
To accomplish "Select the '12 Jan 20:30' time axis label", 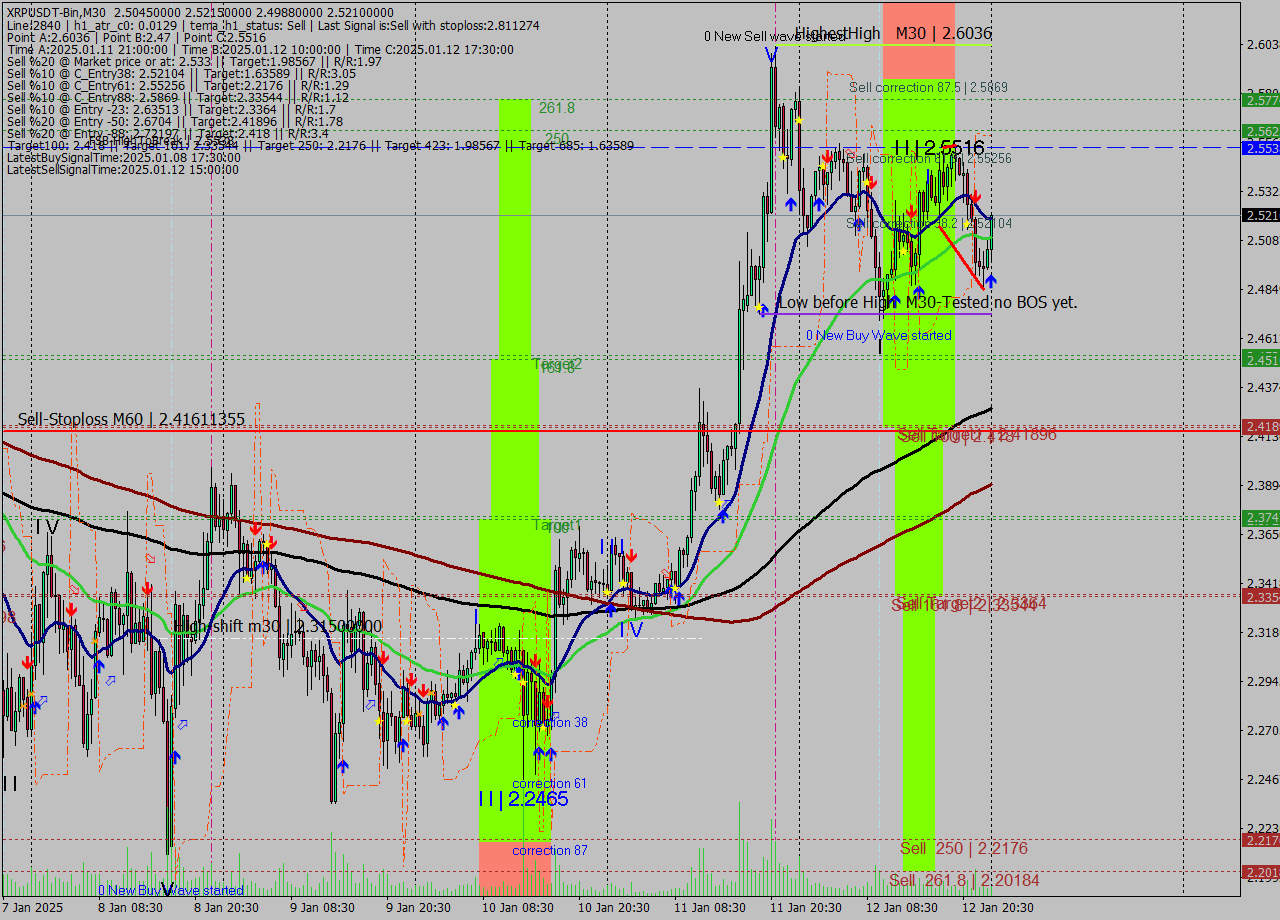I will [1000, 907].
